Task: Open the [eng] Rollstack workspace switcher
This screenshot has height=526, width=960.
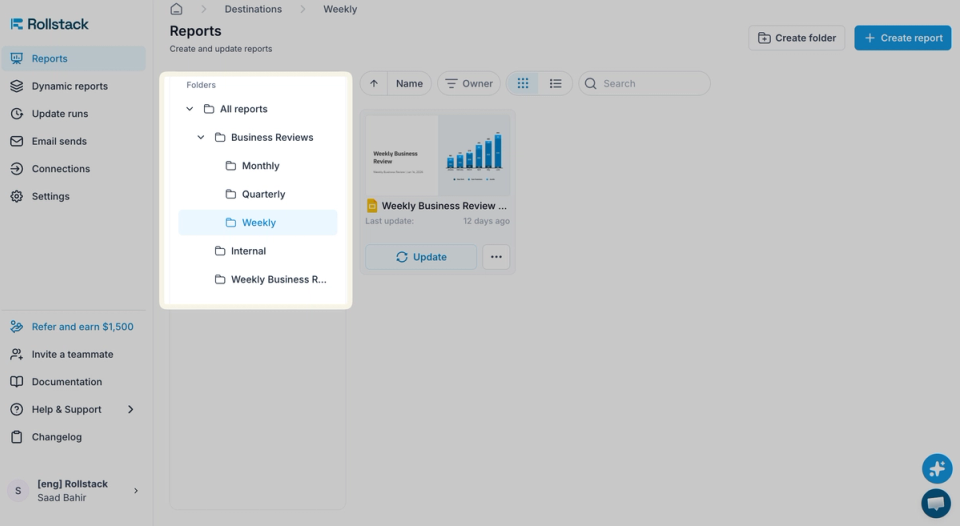Action: (x=73, y=490)
